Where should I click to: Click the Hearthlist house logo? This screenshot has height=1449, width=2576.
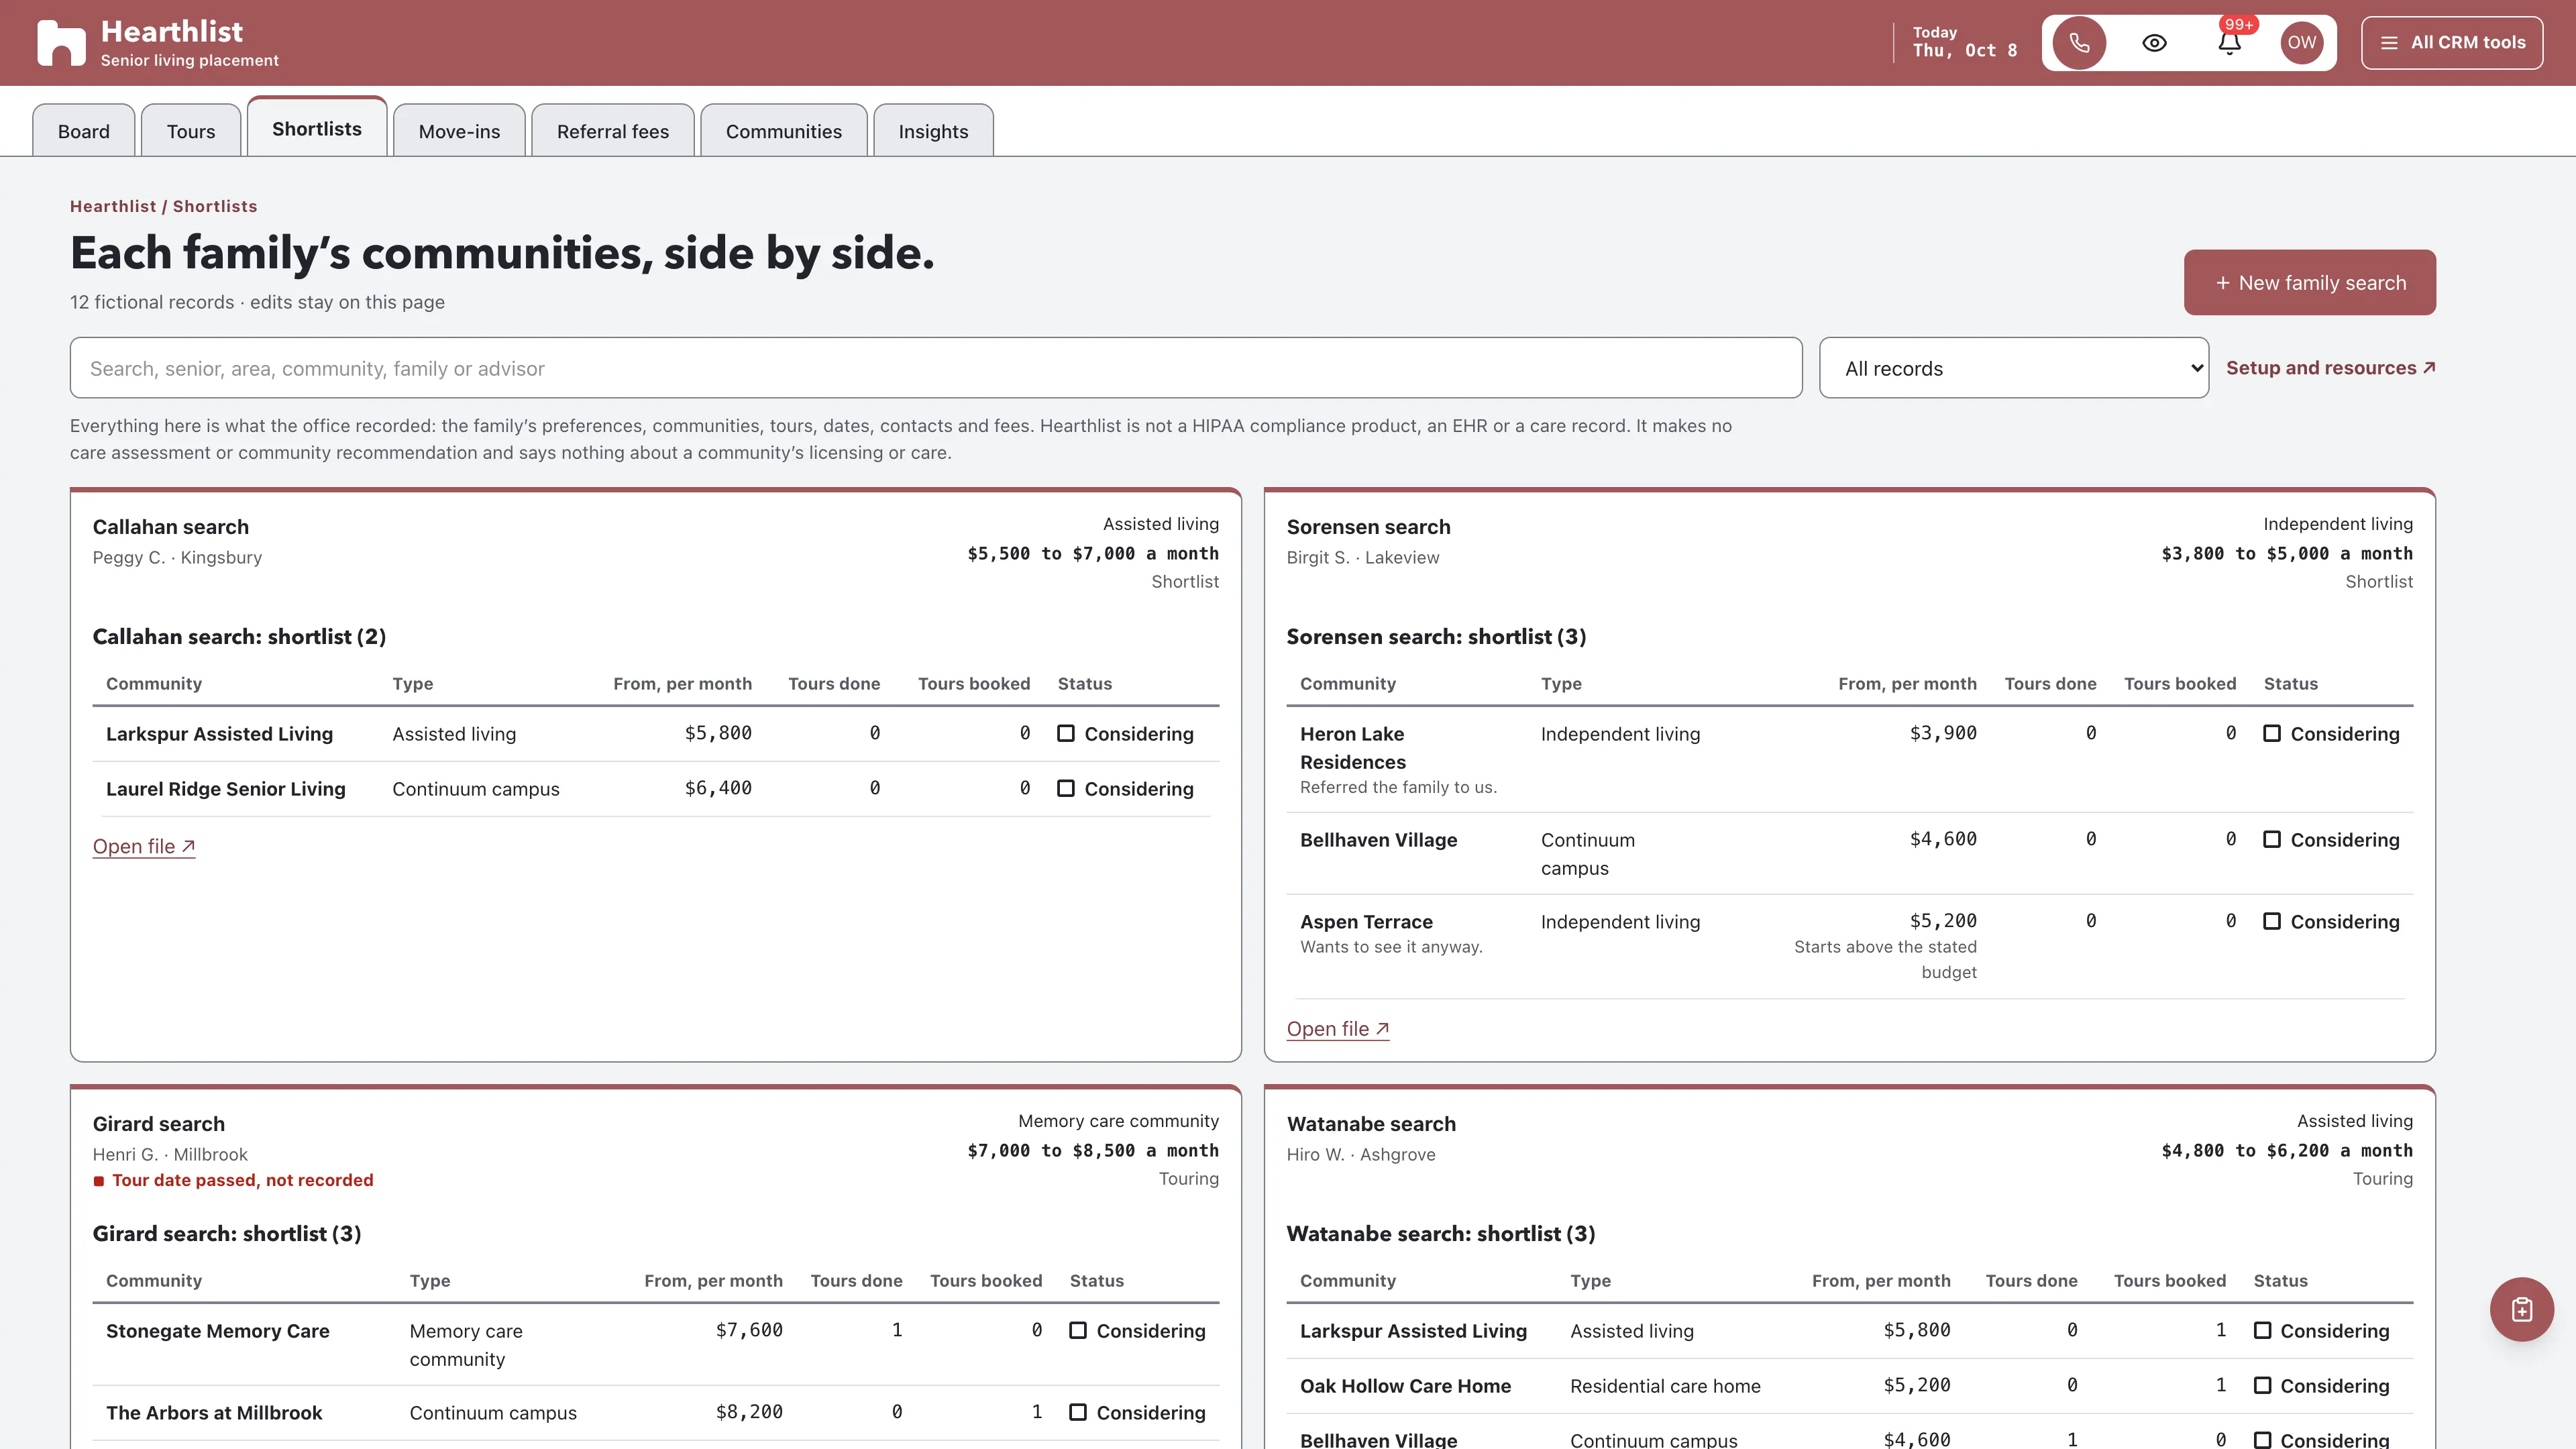[x=61, y=43]
